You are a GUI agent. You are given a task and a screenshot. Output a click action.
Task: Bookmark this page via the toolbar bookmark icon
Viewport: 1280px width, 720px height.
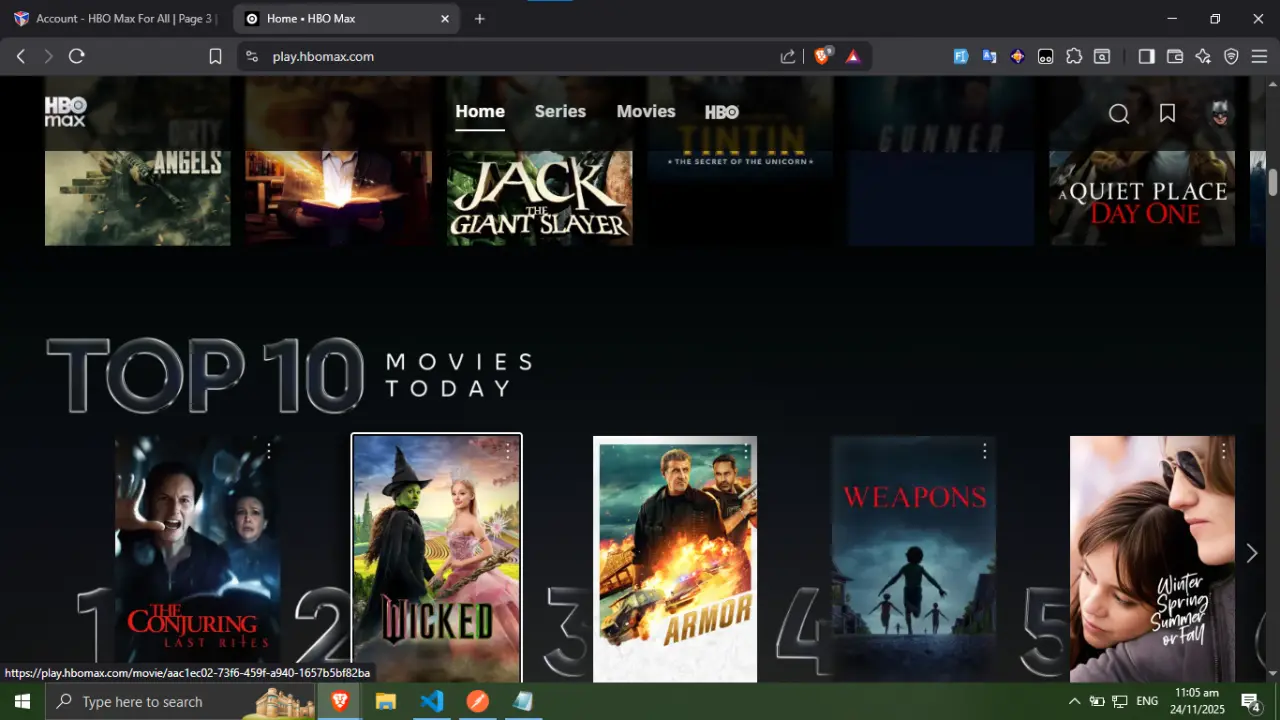(215, 57)
